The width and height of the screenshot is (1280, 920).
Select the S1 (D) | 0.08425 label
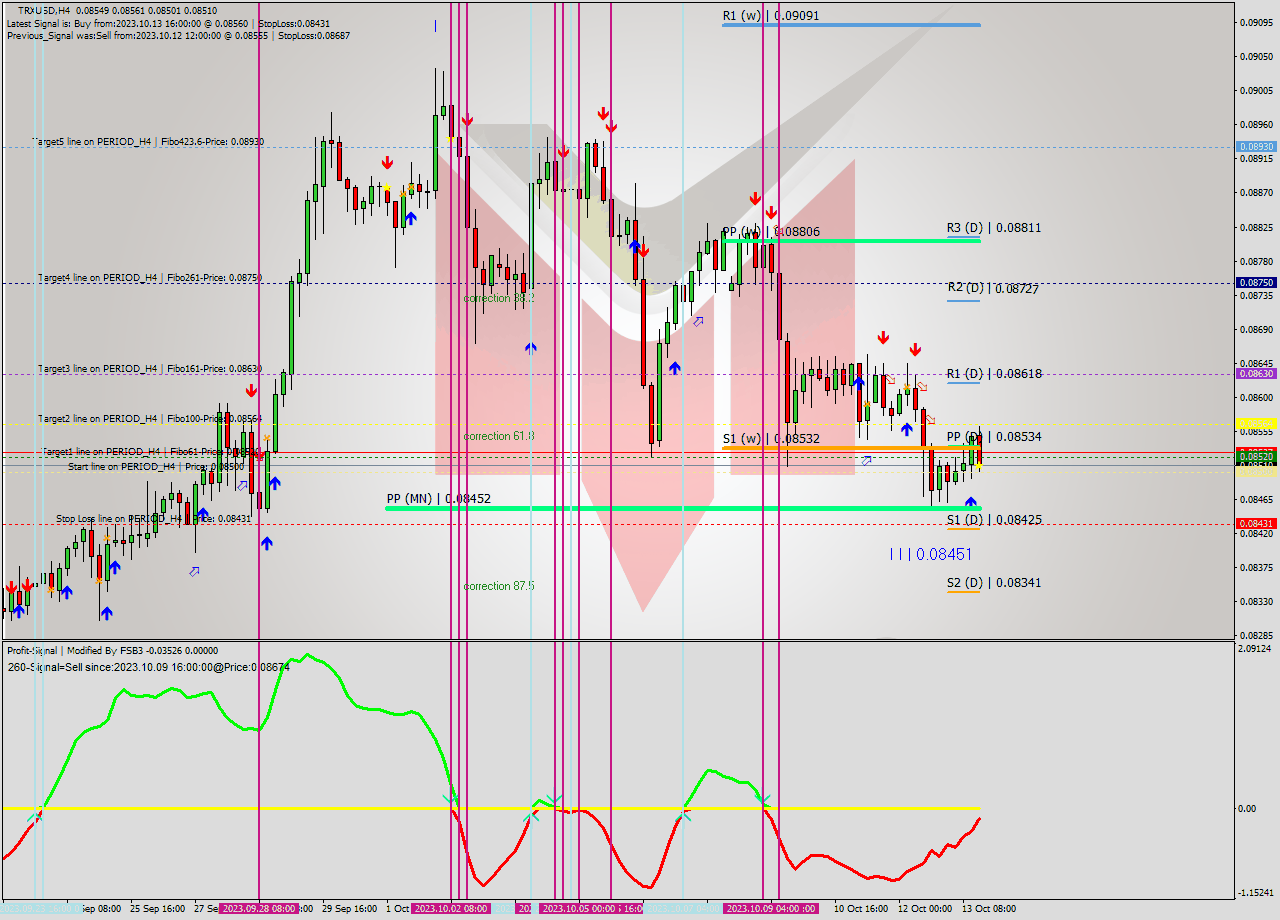[994, 520]
